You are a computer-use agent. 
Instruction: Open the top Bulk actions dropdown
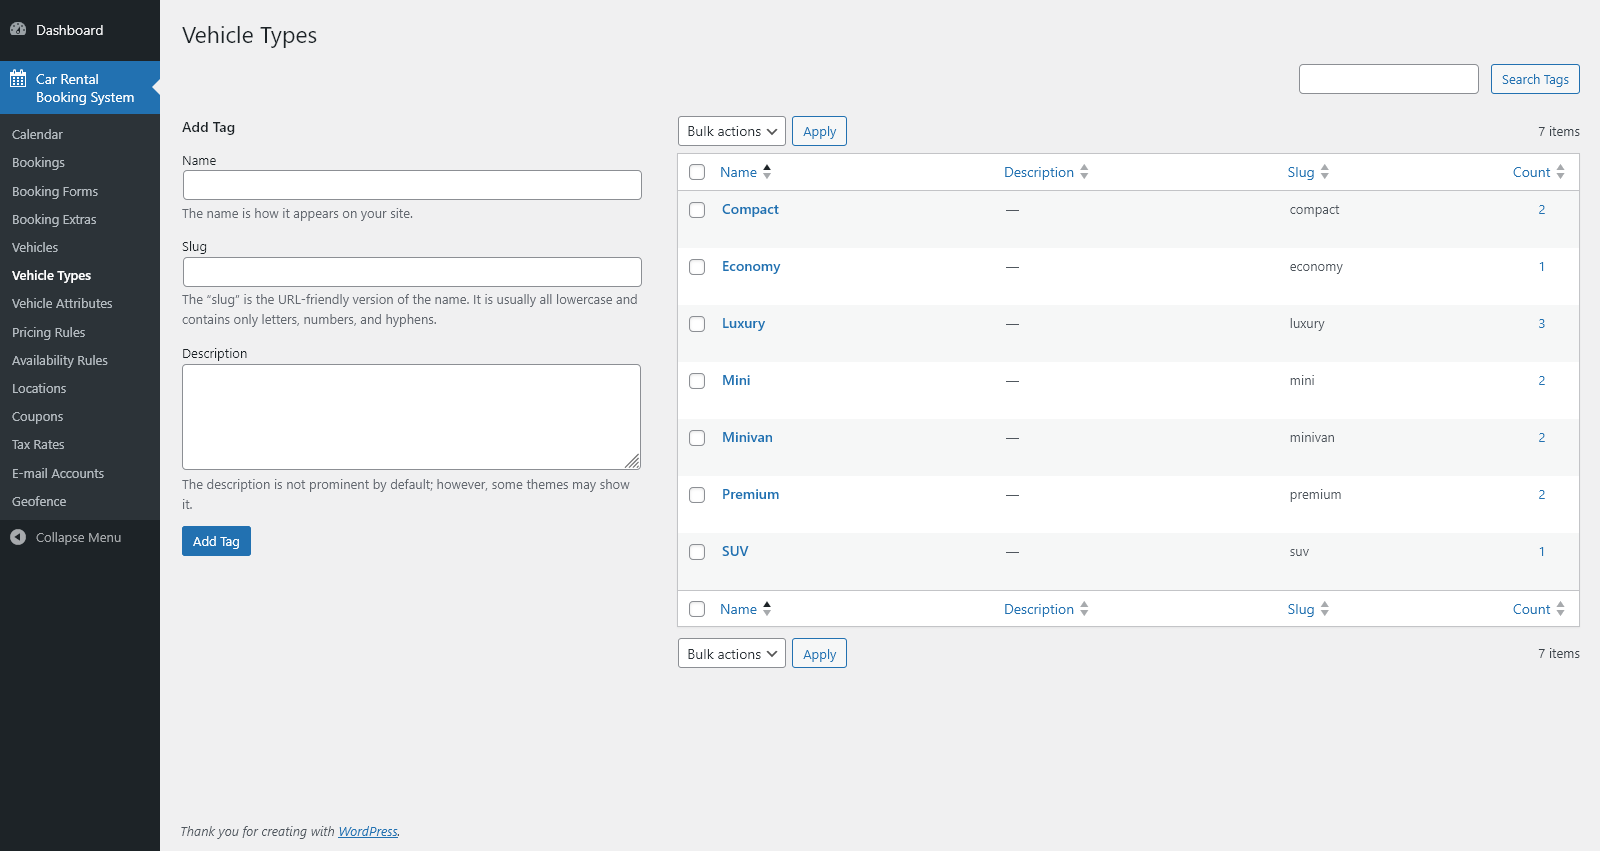coord(731,131)
